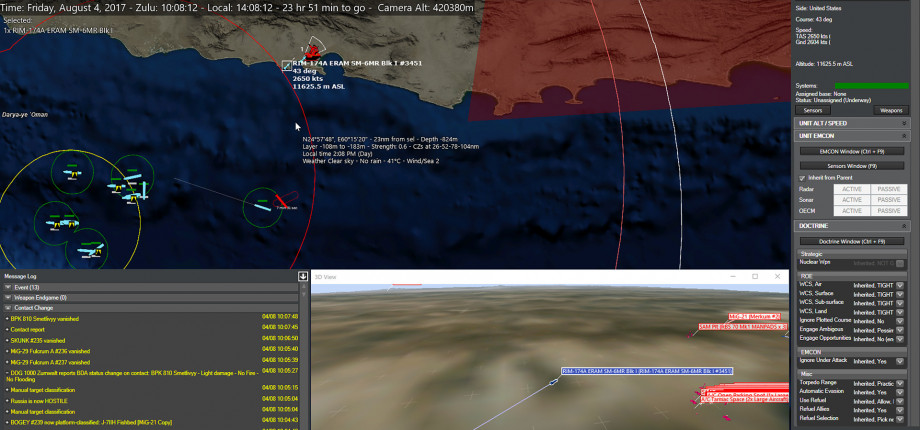Set Radar to ACTIVE
The width and height of the screenshot is (920, 430).
pos(851,189)
